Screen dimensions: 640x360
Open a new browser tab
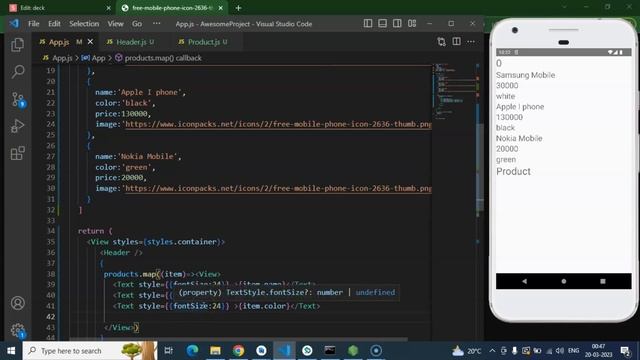(x=238, y=8)
